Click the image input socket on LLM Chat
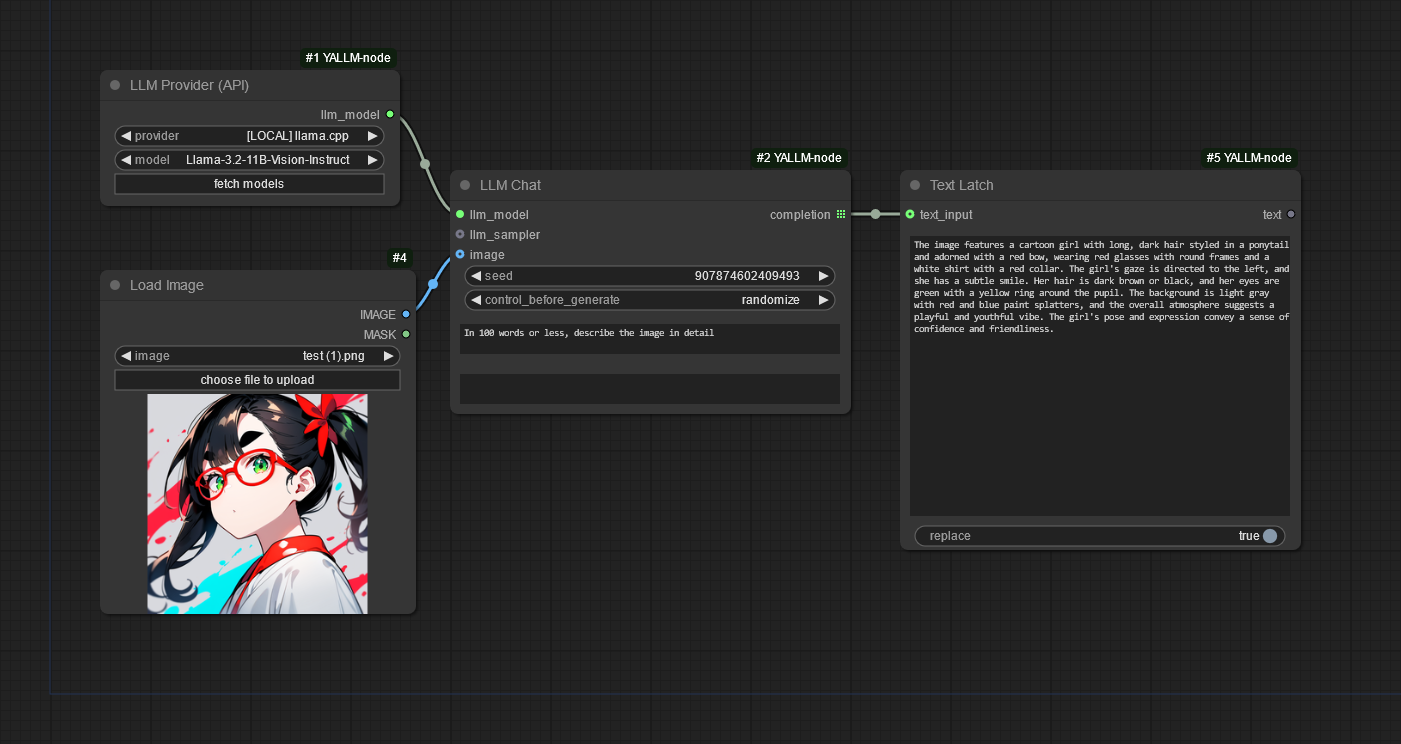 coord(460,254)
